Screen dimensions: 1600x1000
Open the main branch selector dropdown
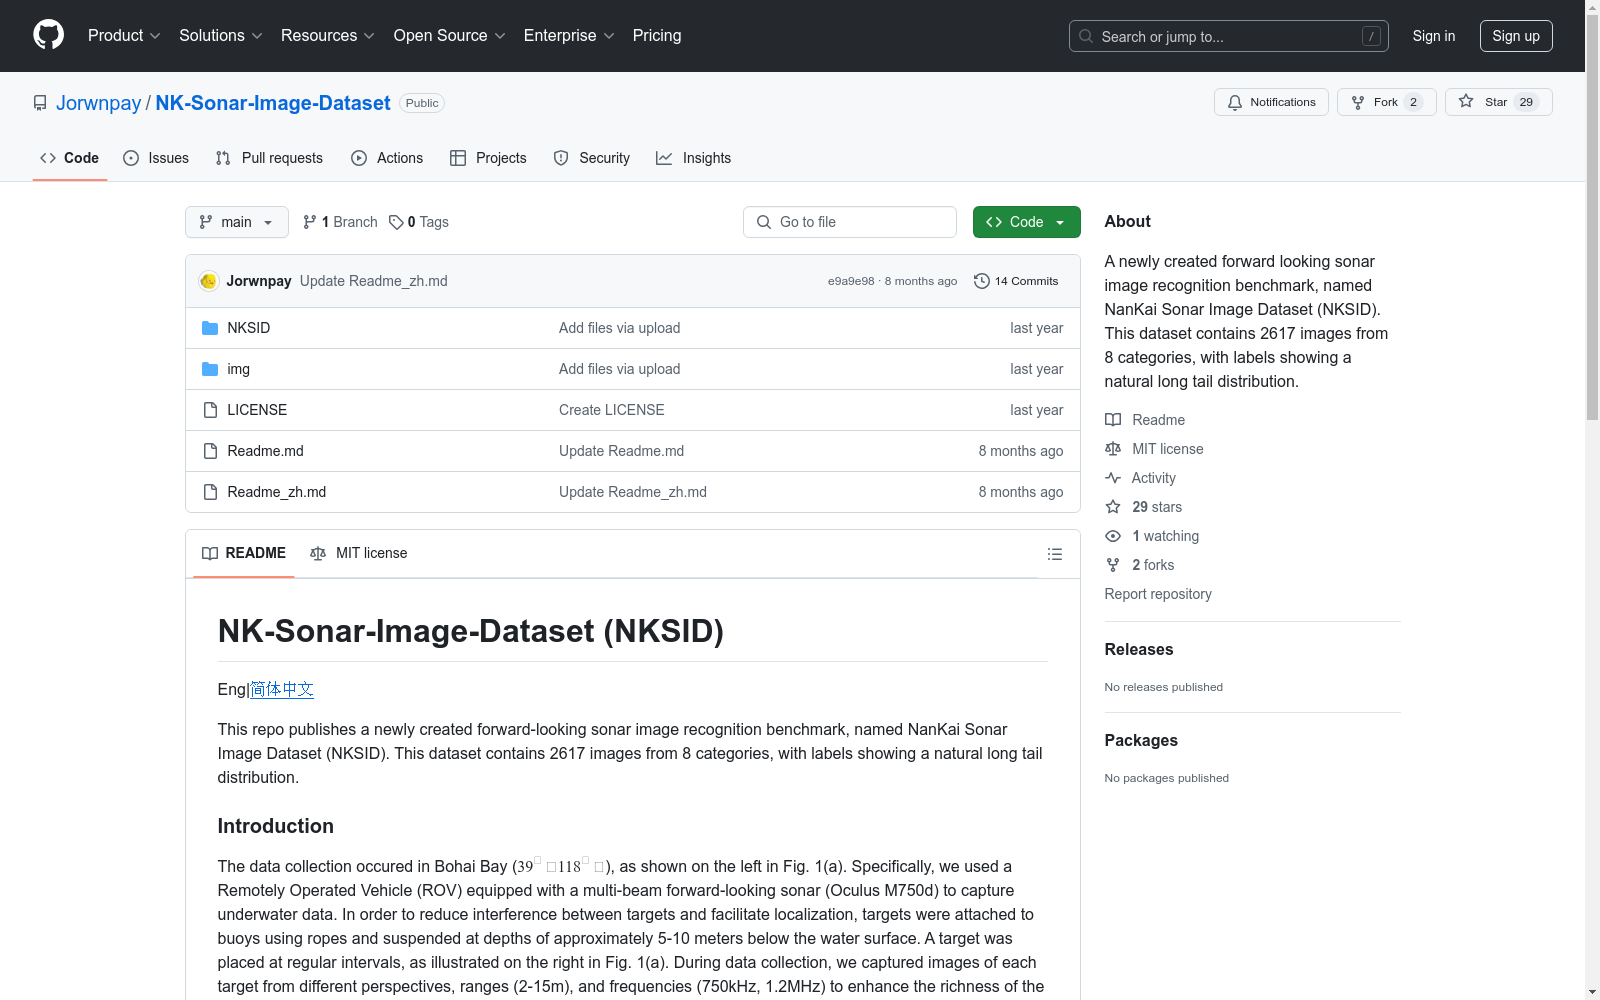click(x=237, y=222)
